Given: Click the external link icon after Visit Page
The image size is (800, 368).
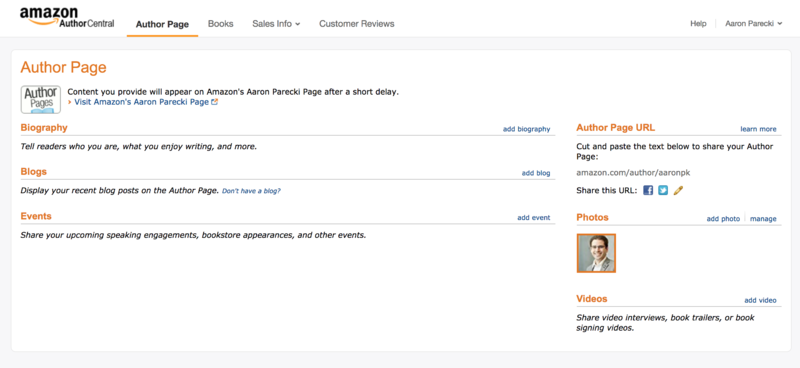Looking at the screenshot, I should (215, 102).
